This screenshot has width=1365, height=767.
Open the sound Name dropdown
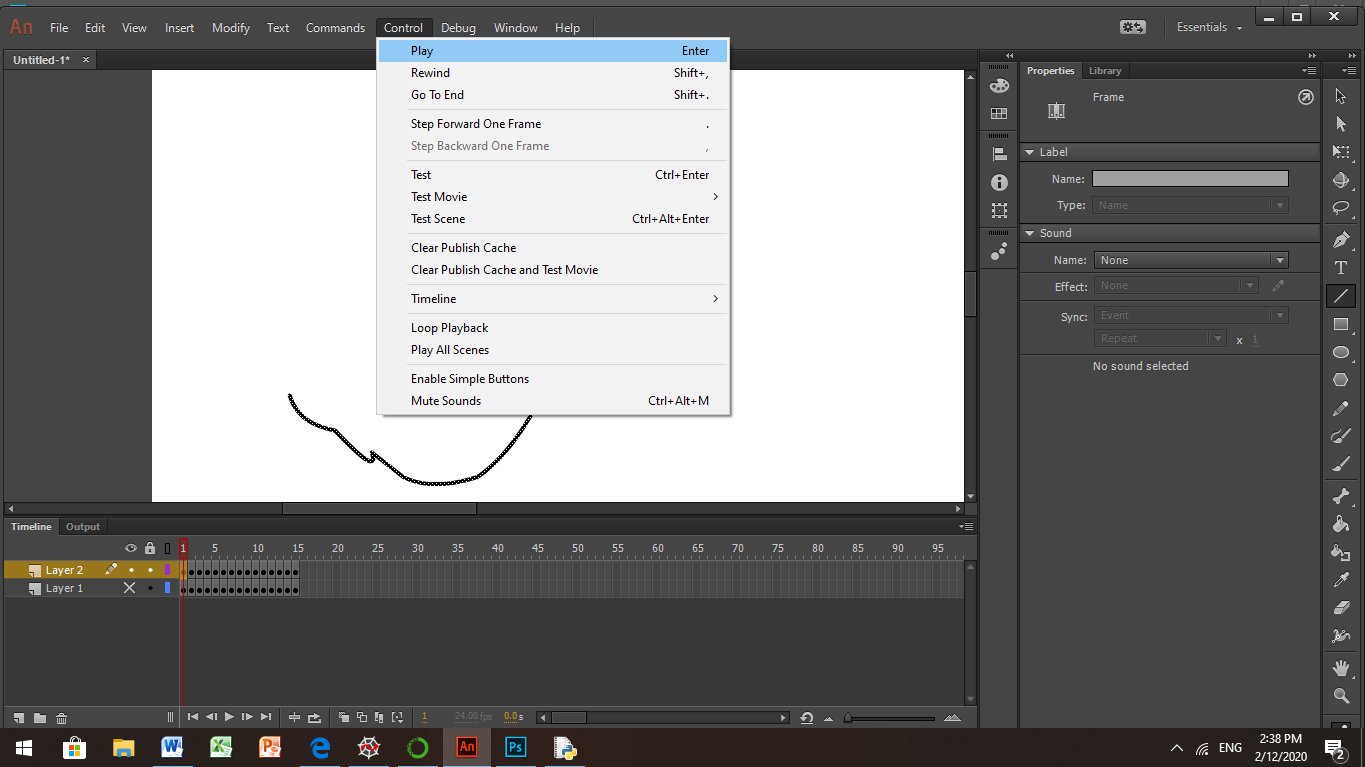click(1191, 260)
